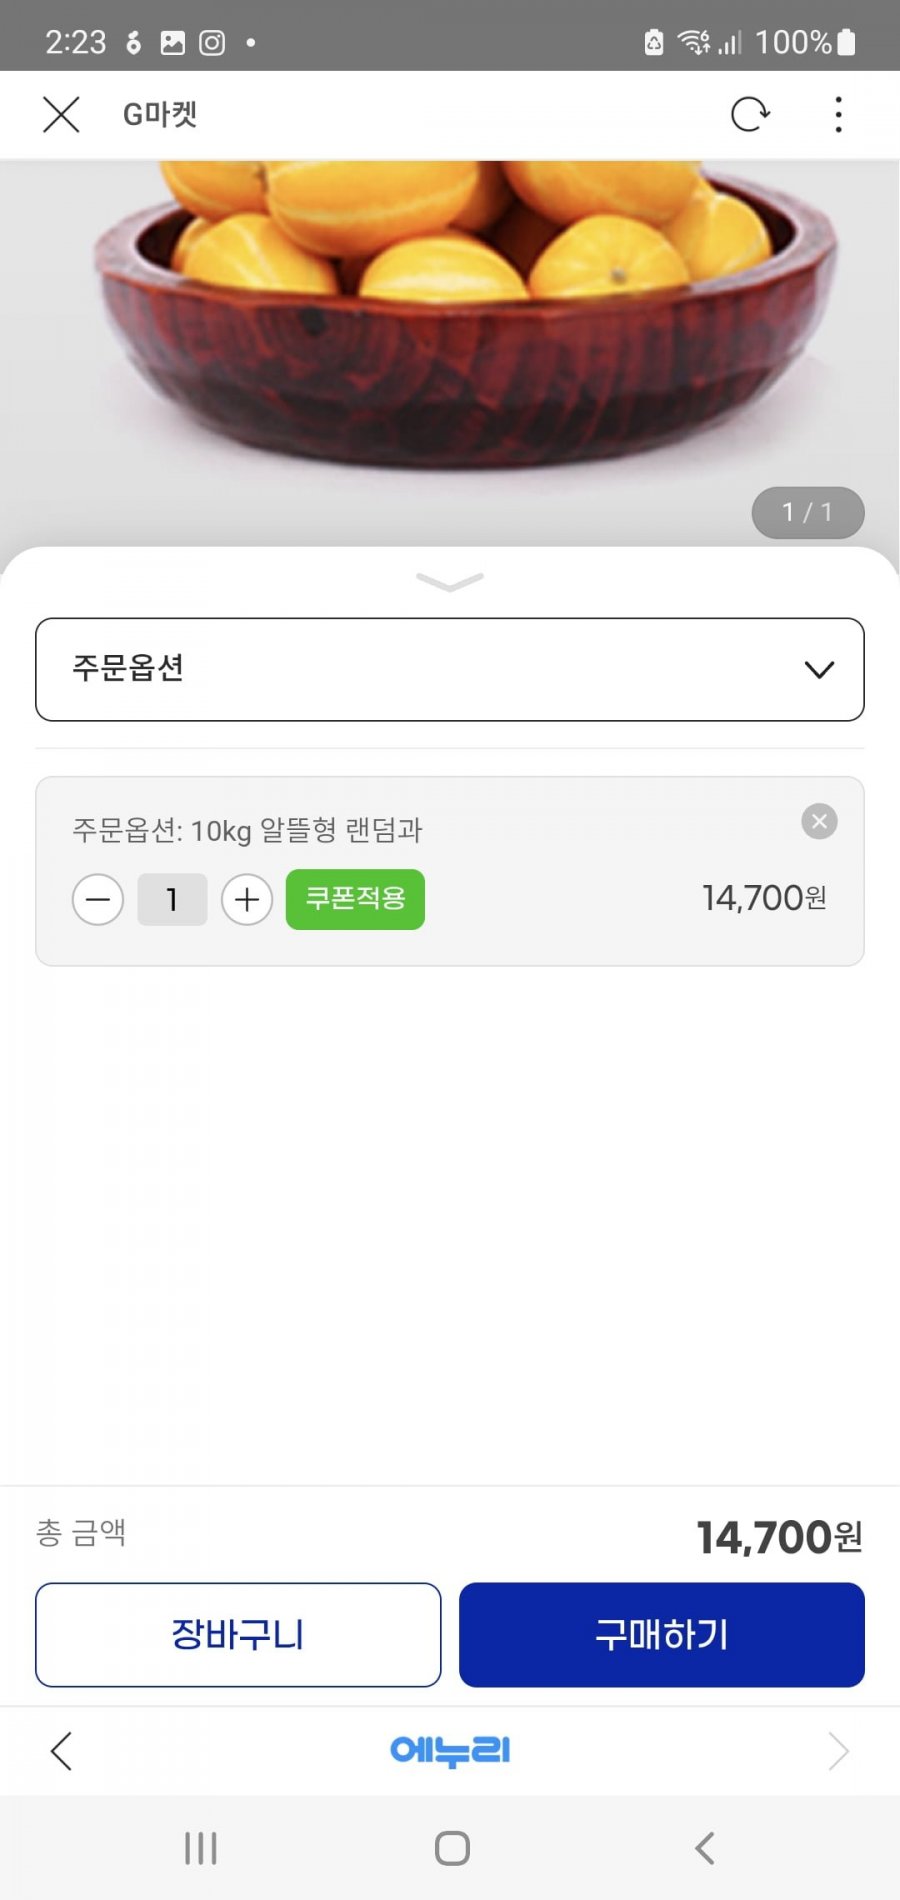Increase quantity with plus button
The image size is (900, 1900).
click(247, 899)
